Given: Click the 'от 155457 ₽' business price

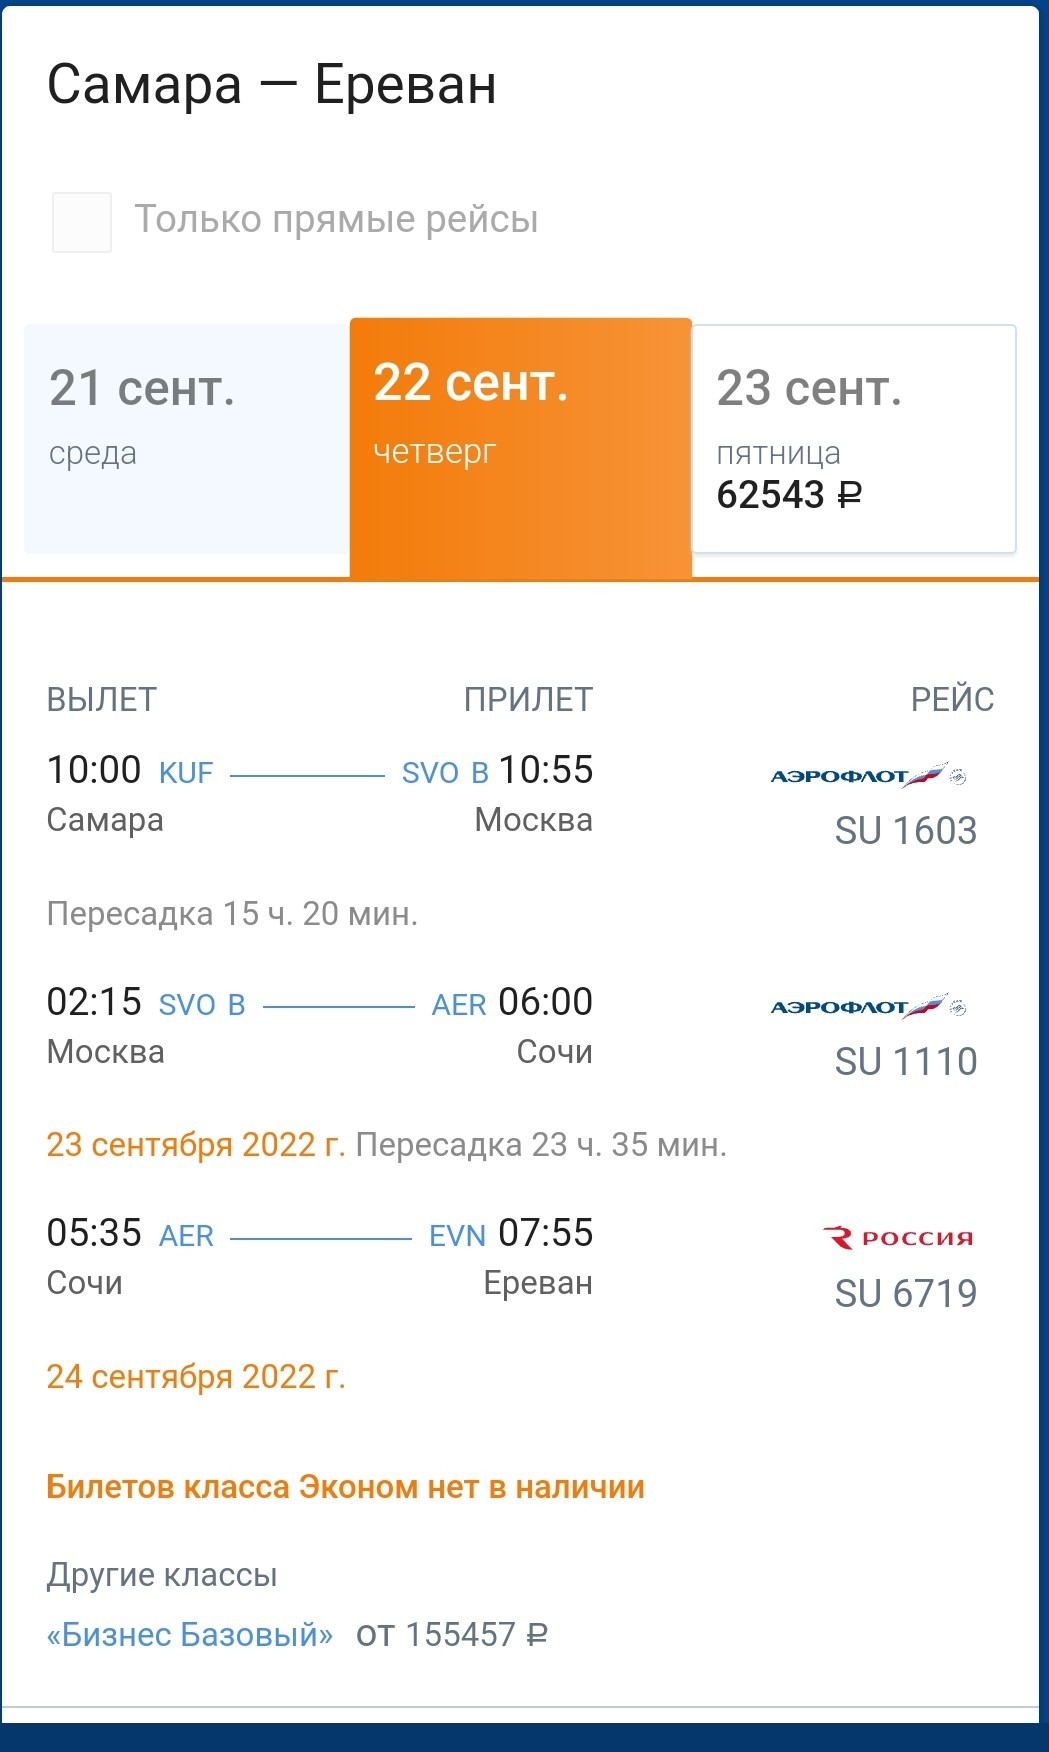Looking at the screenshot, I should tap(452, 1635).
